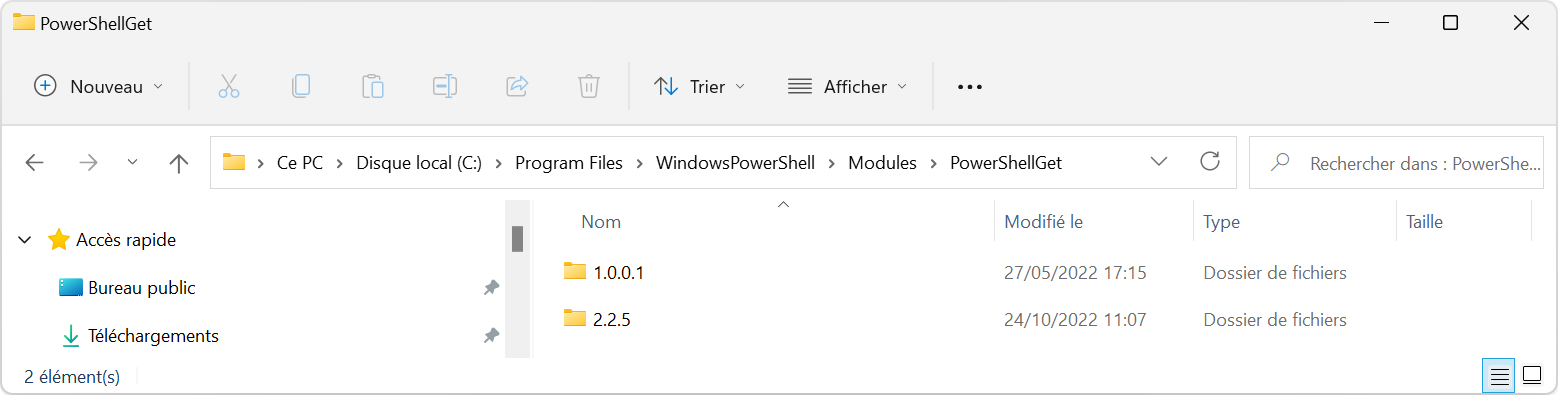Open the three-dots more options menu
Viewport: 1558px width, 395px height.
click(970, 87)
